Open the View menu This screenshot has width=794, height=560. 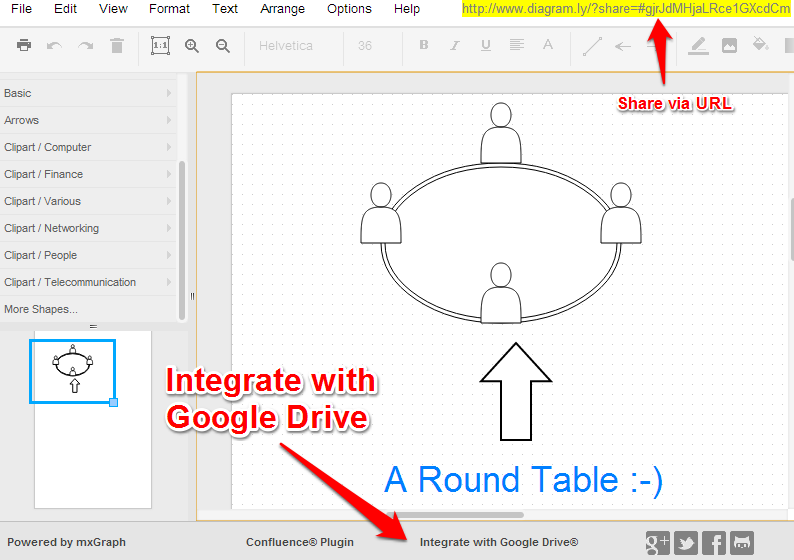click(113, 9)
